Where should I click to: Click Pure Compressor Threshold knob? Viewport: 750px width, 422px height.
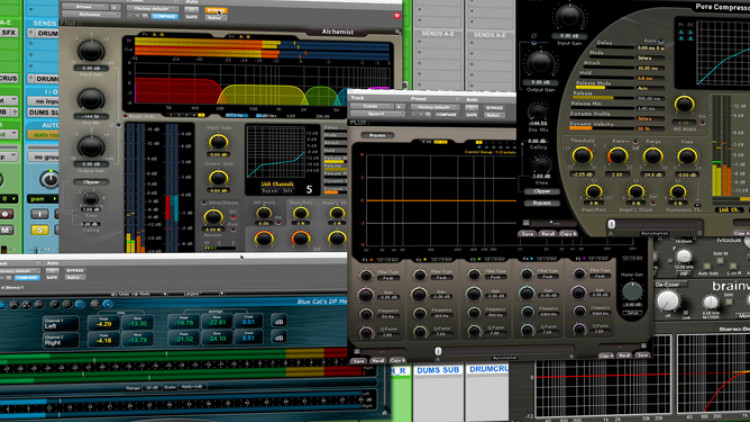[582, 155]
